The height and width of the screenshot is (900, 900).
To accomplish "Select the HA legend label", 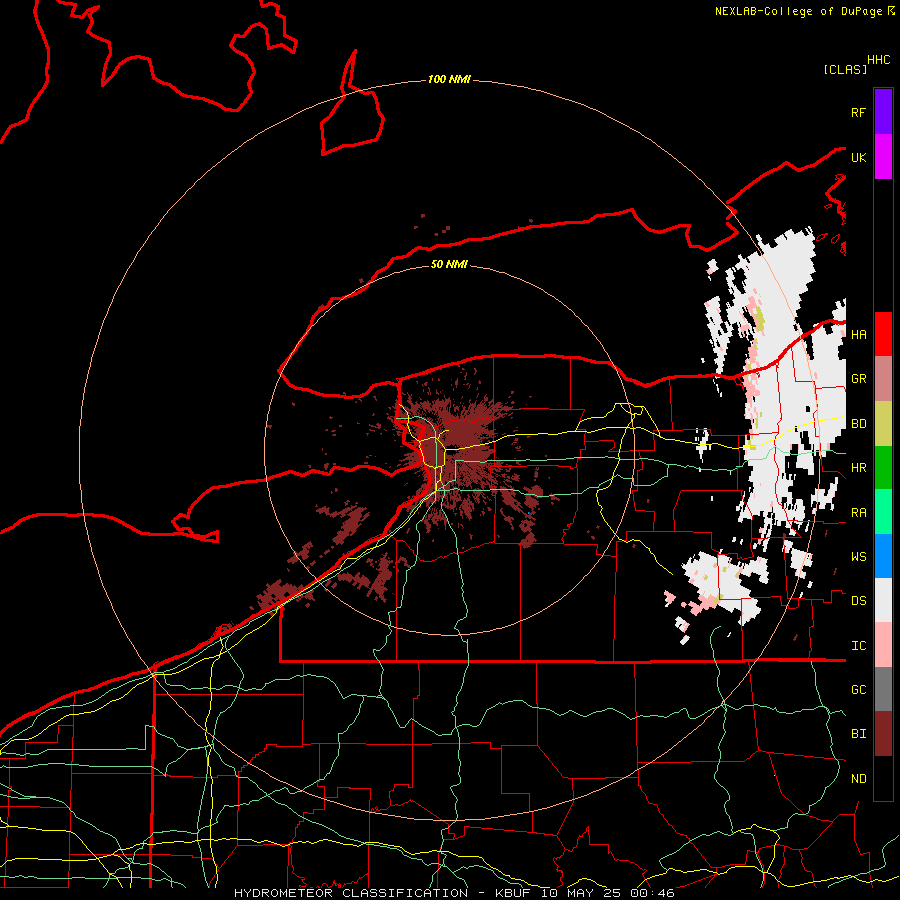I will 859,335.
